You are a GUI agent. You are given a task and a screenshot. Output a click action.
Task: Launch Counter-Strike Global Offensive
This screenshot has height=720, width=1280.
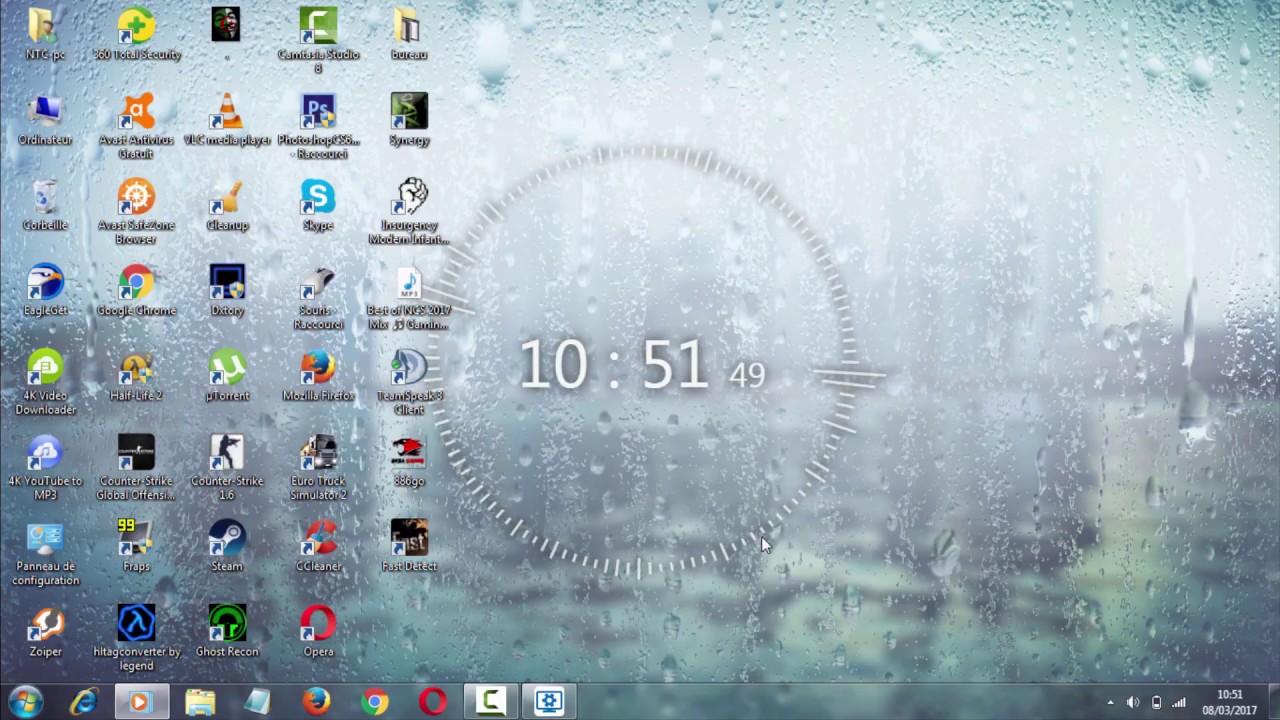point(136,452)
